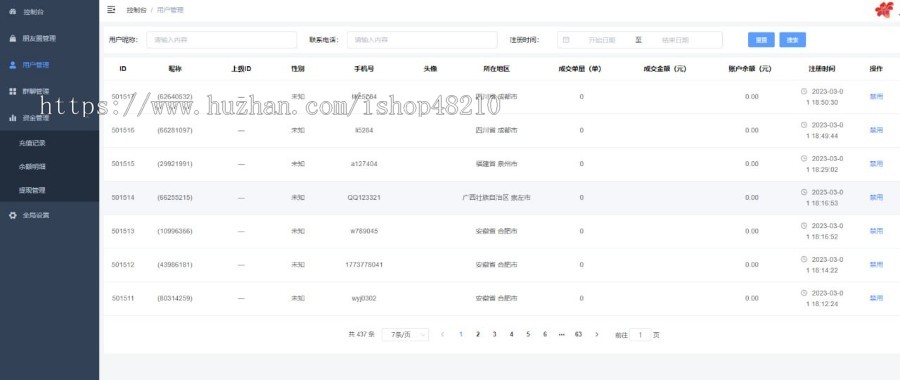
Task: Click 禁用 for user 501511
Action: click(876, 298)
